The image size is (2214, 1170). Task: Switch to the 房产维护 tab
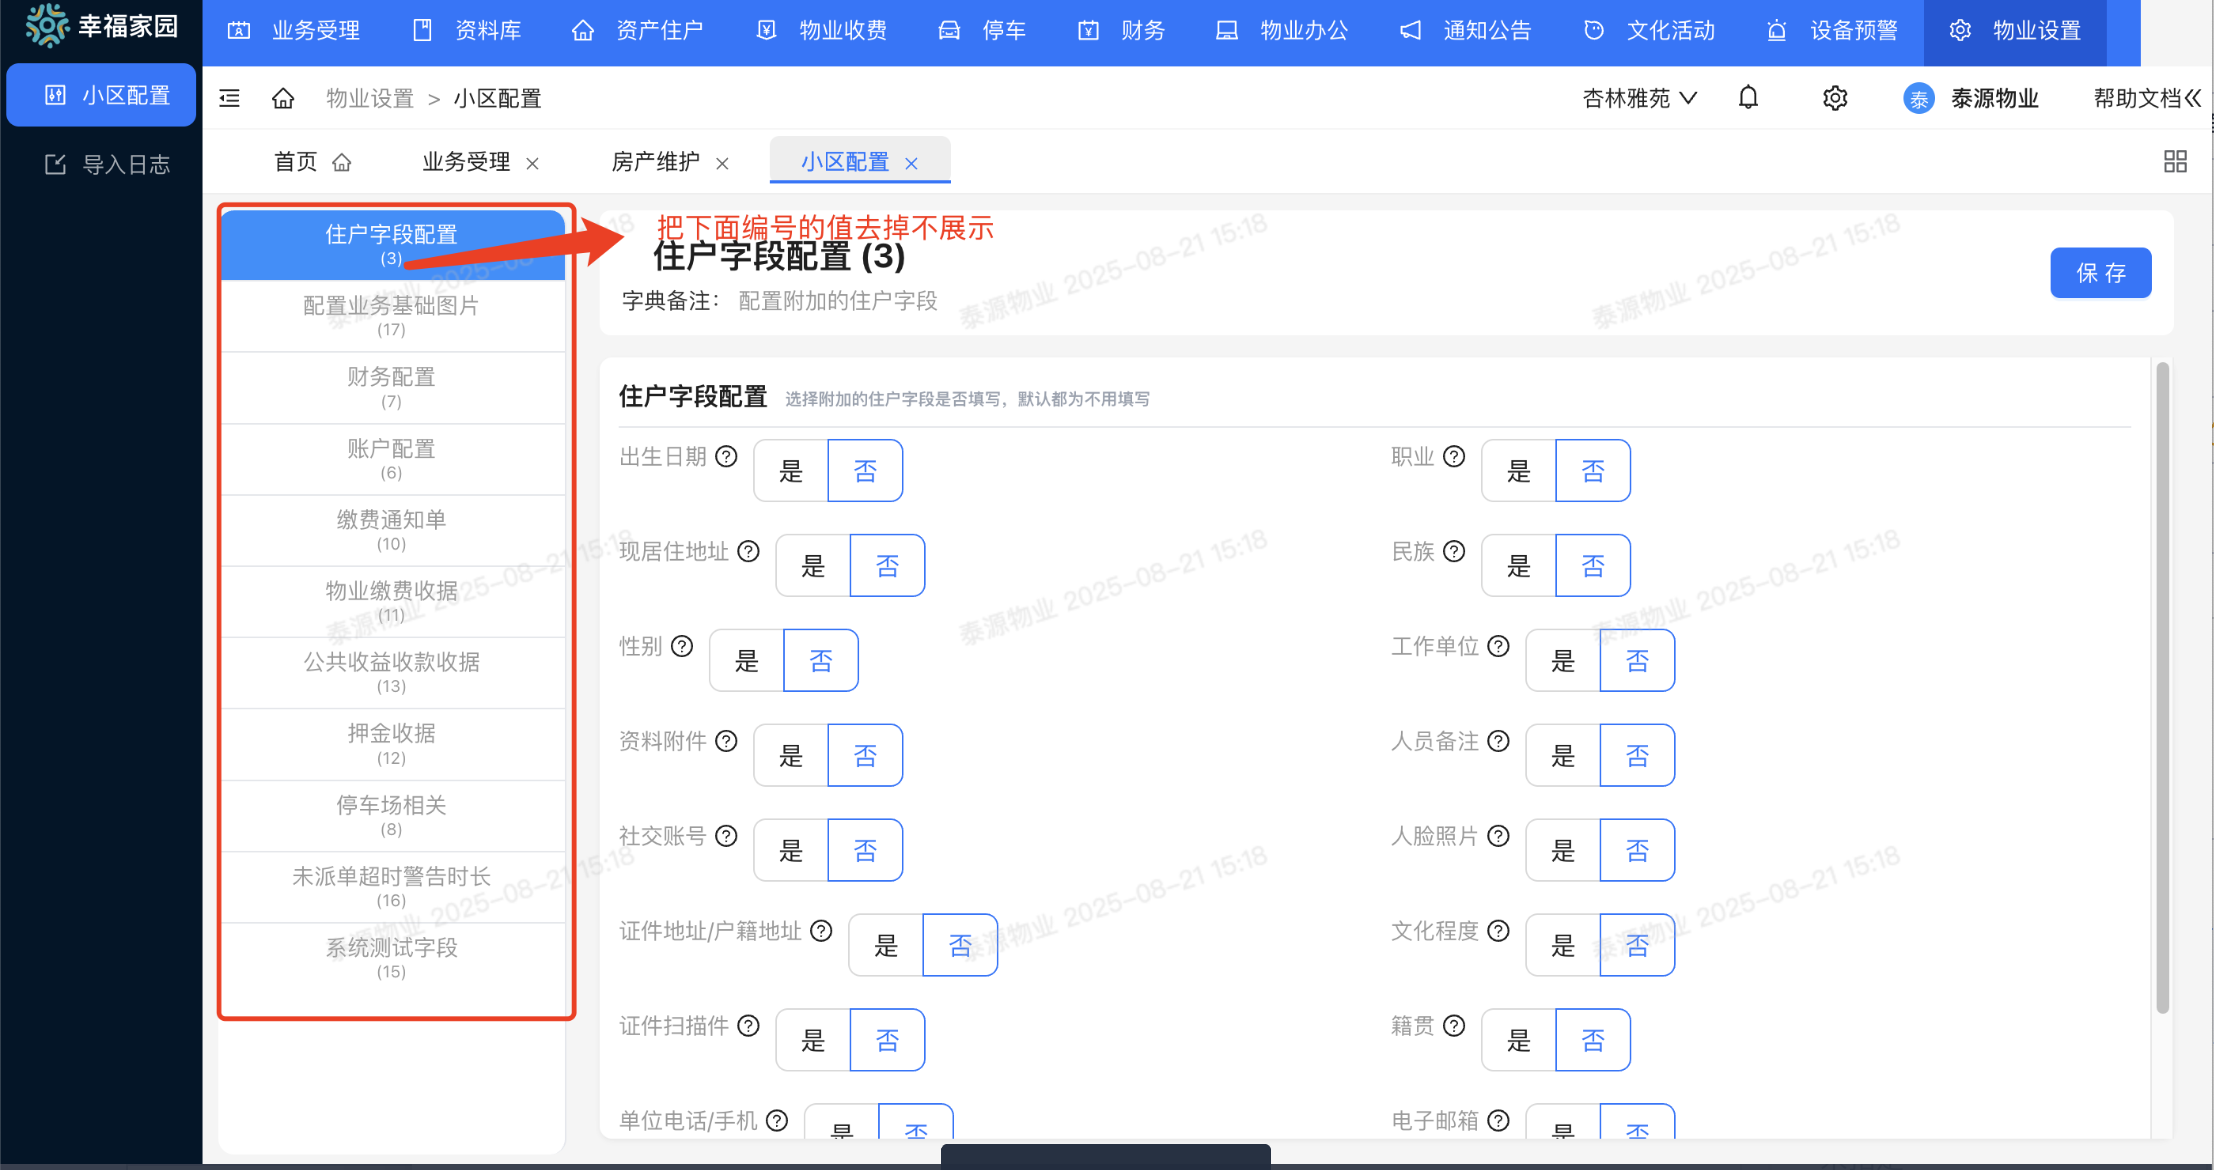point(655,162)
